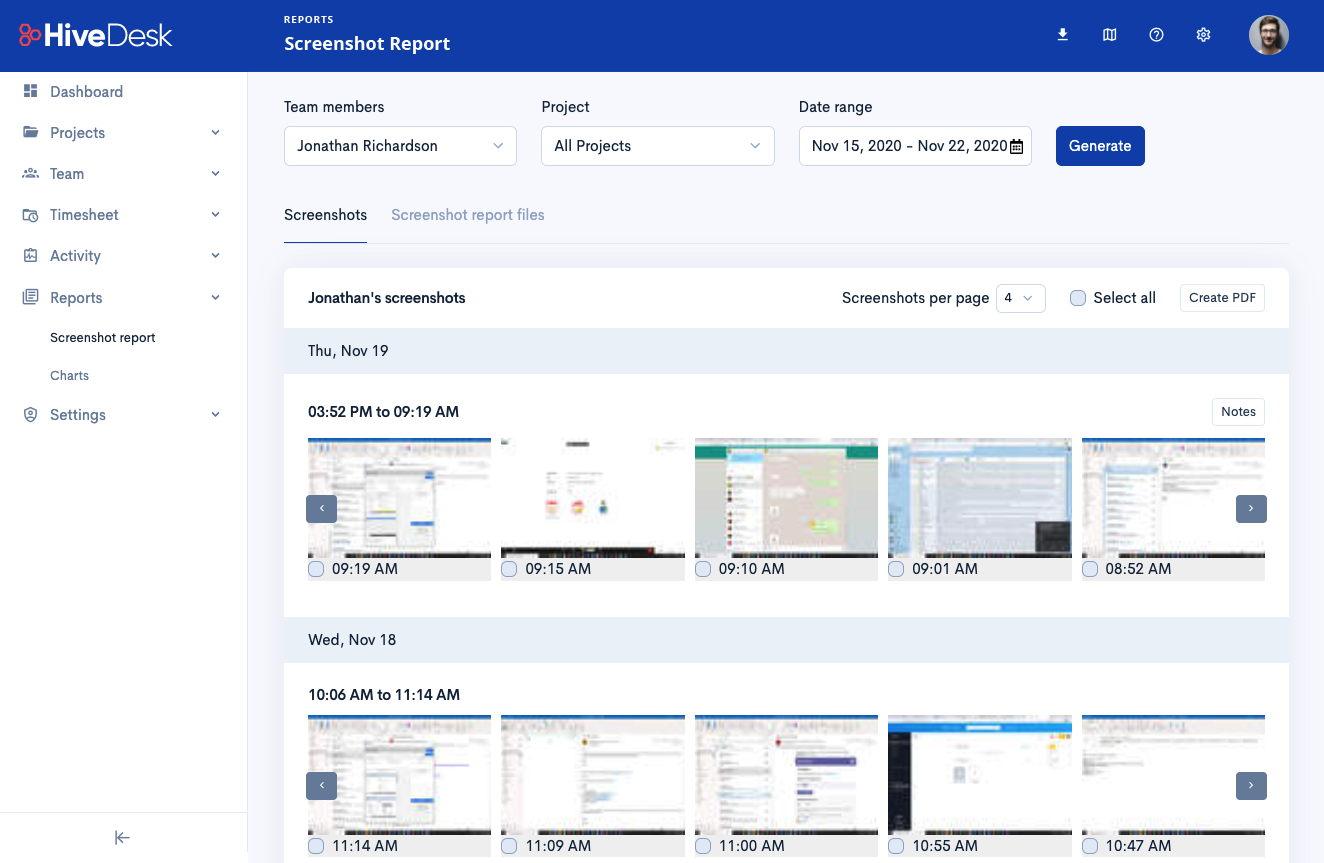Open the map icon in header

[x=1109, y=35]
